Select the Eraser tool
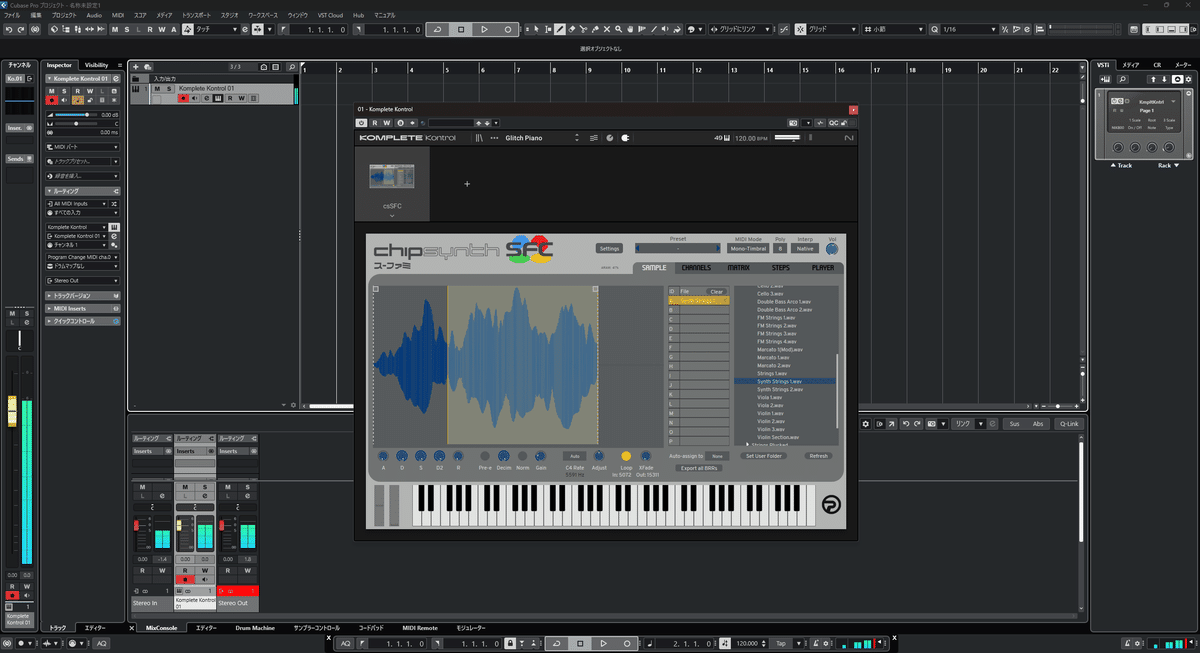The image size is (1200, 653). [x=573, y=29]
